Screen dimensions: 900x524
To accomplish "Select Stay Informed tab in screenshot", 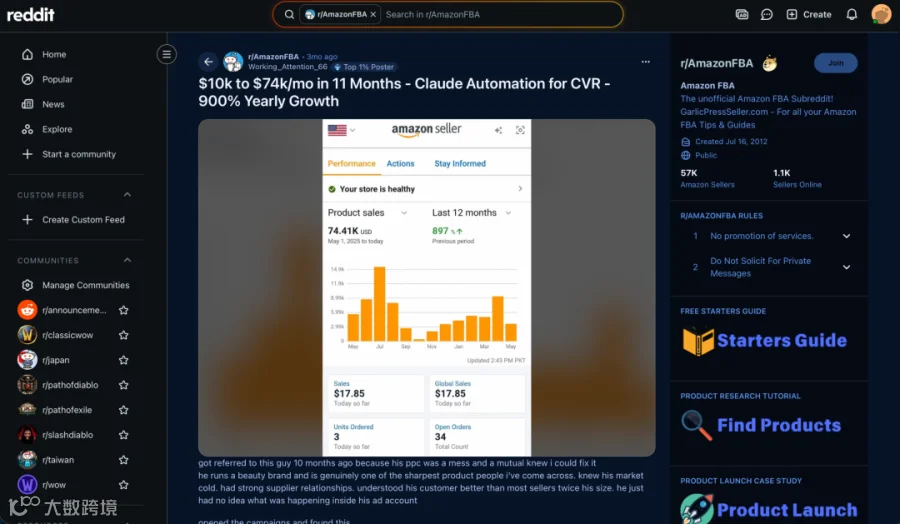I will (x=460, y=164).
